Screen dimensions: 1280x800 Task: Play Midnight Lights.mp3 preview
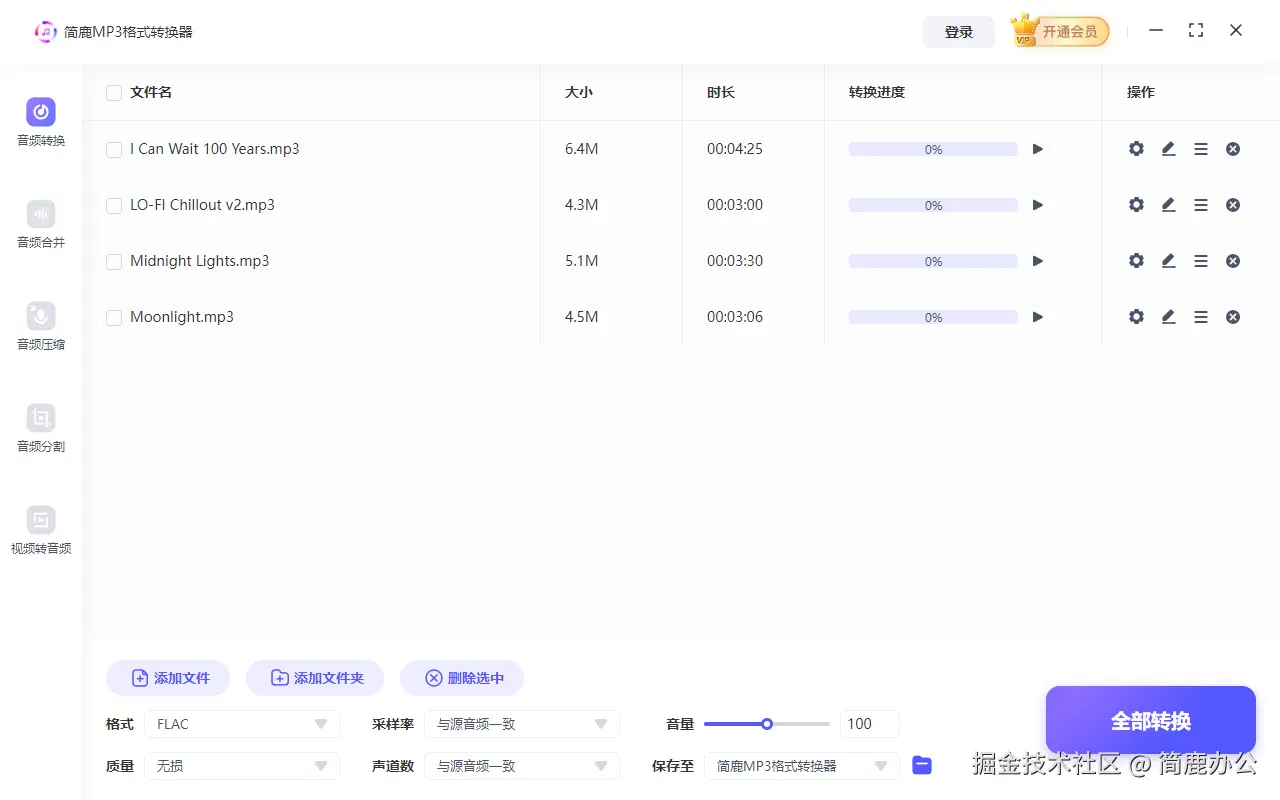[1038, 261]
